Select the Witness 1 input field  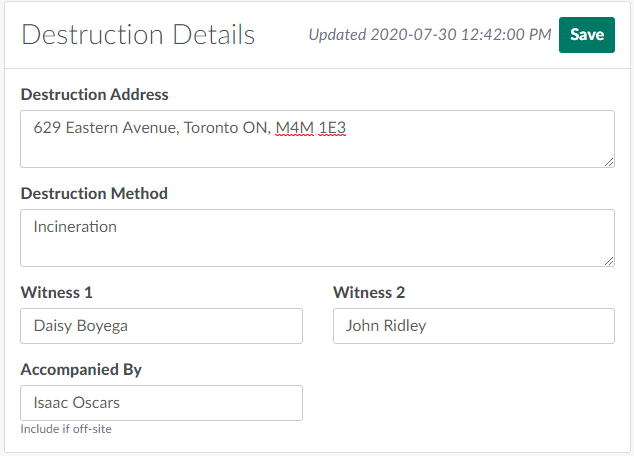161,326
